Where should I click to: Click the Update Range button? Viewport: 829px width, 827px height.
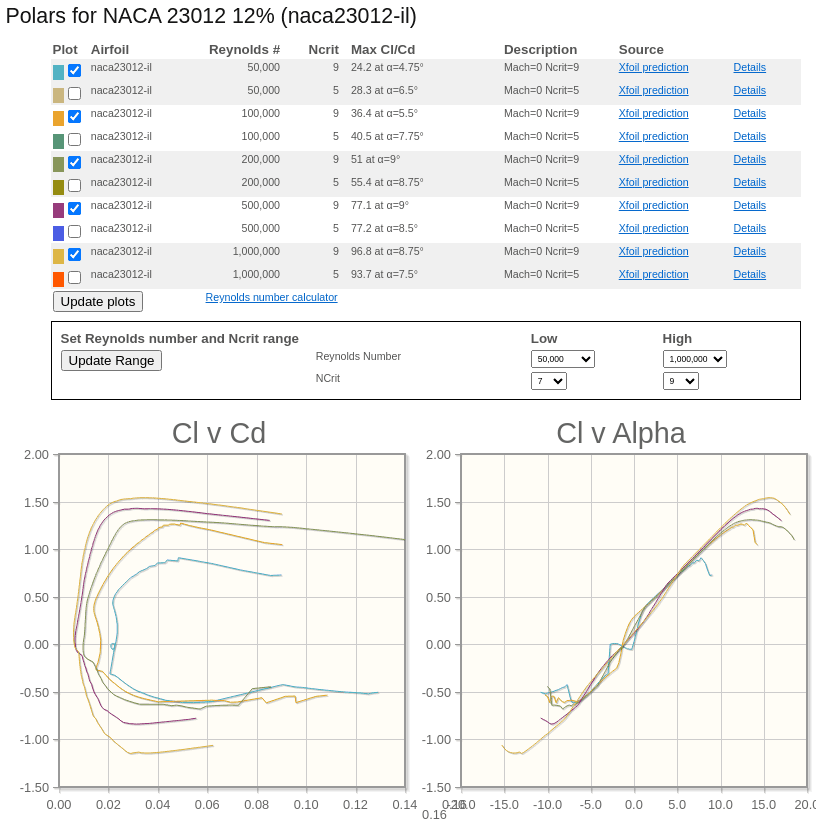[111, 361]
